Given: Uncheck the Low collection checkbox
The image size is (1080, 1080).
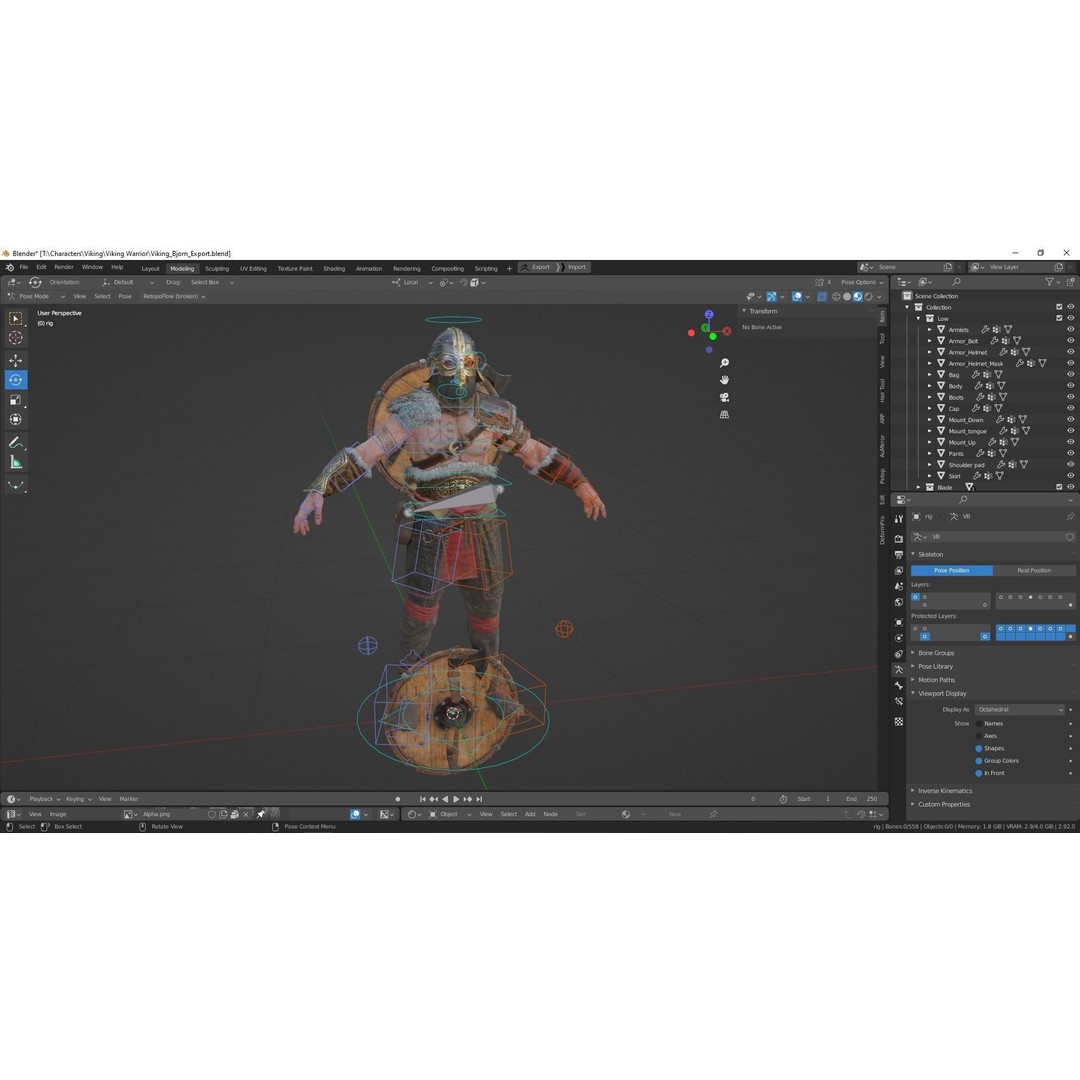Looking at the screenshot, I should click(1059, 318).
